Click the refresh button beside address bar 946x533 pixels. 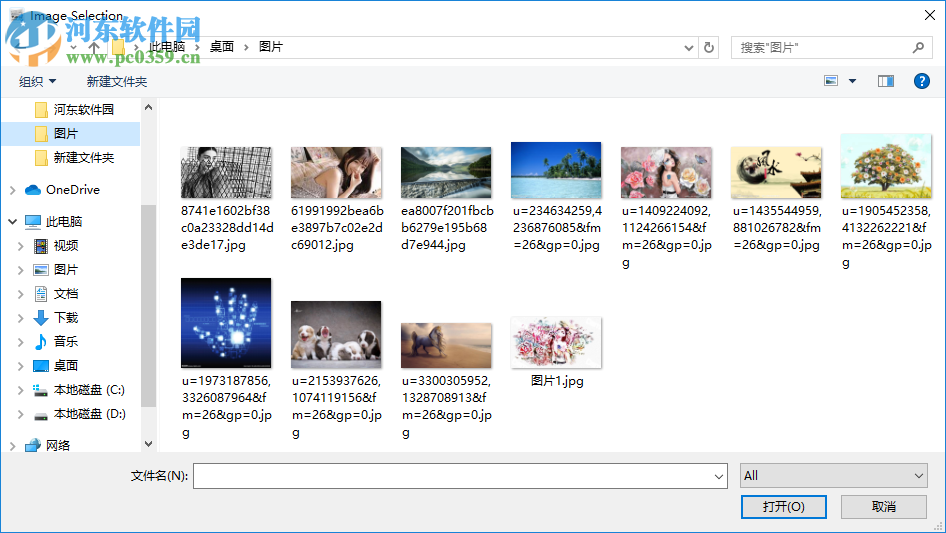(709, 47)
